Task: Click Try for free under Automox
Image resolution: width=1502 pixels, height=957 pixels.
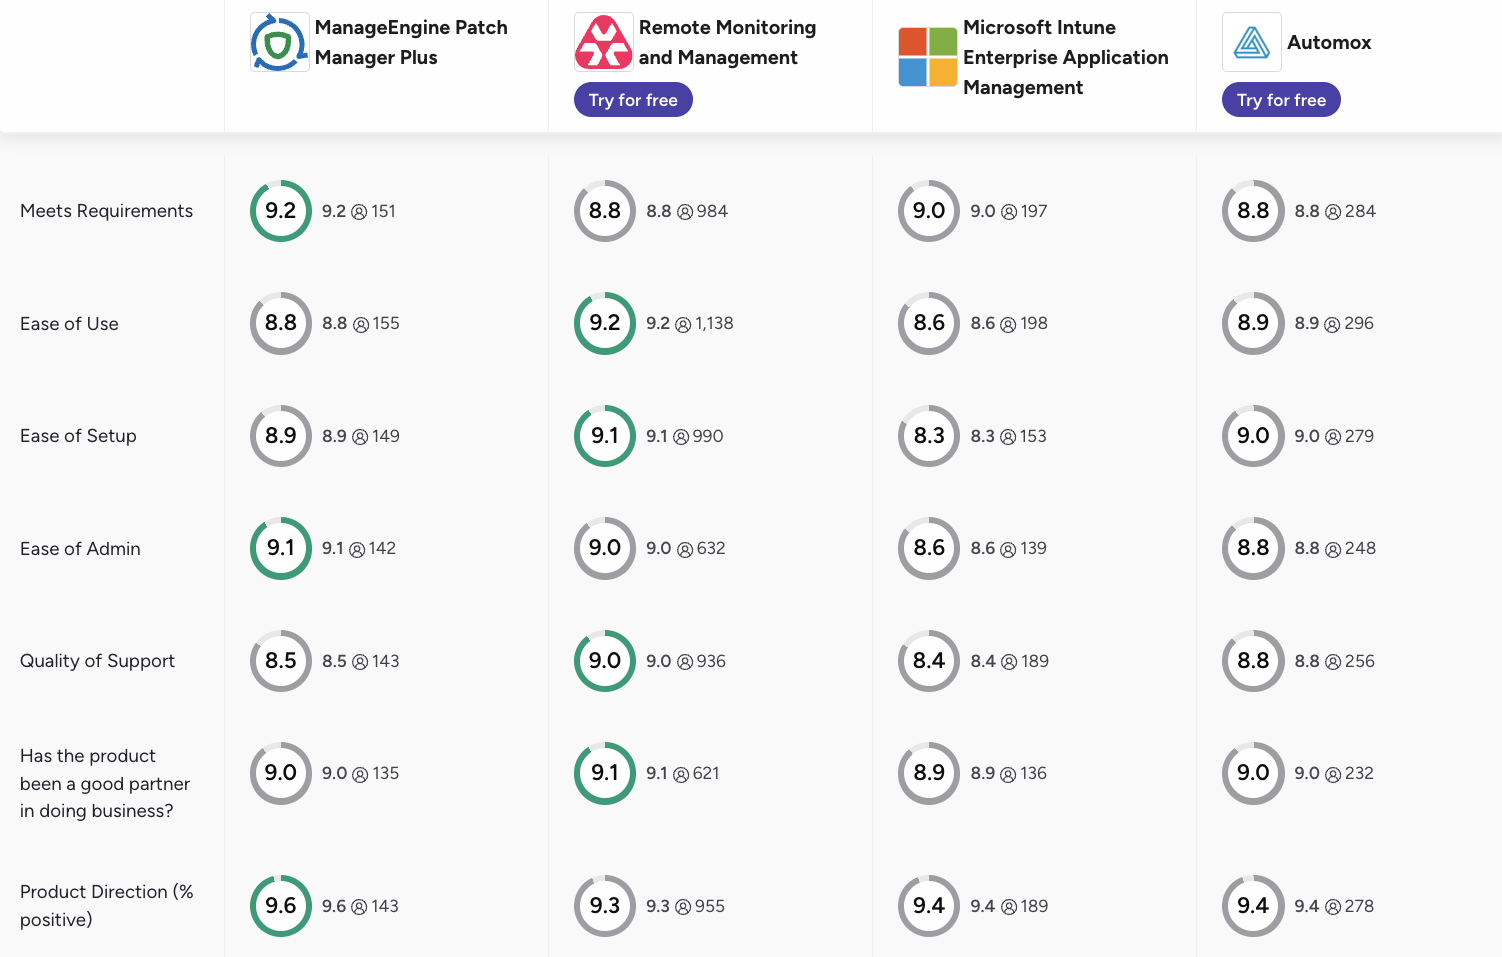Action: (1281, 100)
